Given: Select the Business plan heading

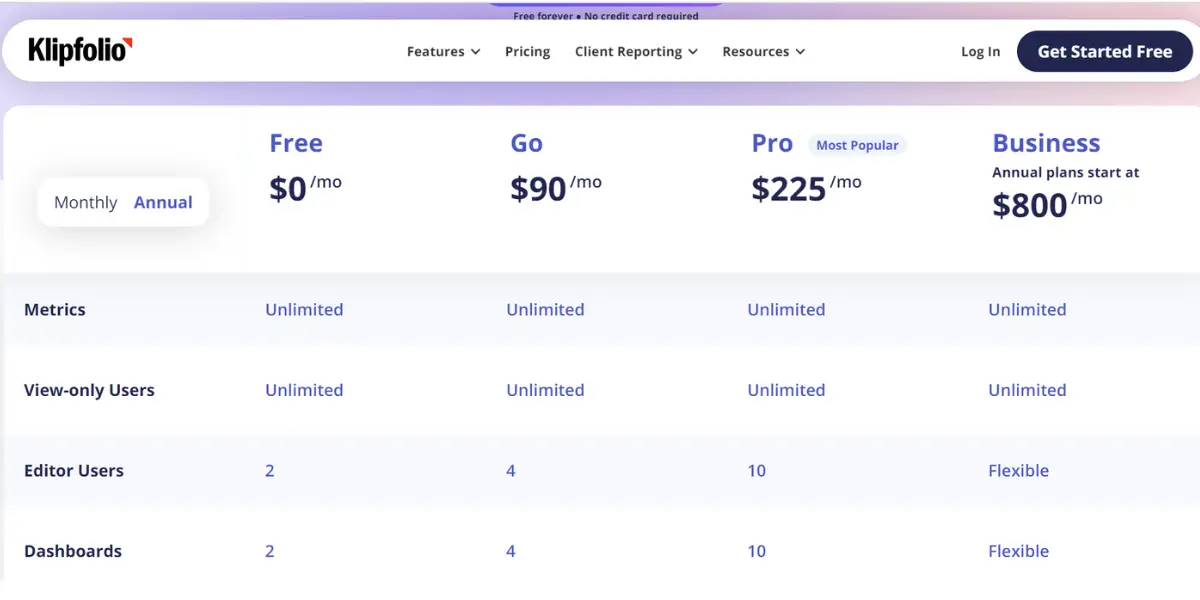Looking at the screenshot, I should point(1046,143).
